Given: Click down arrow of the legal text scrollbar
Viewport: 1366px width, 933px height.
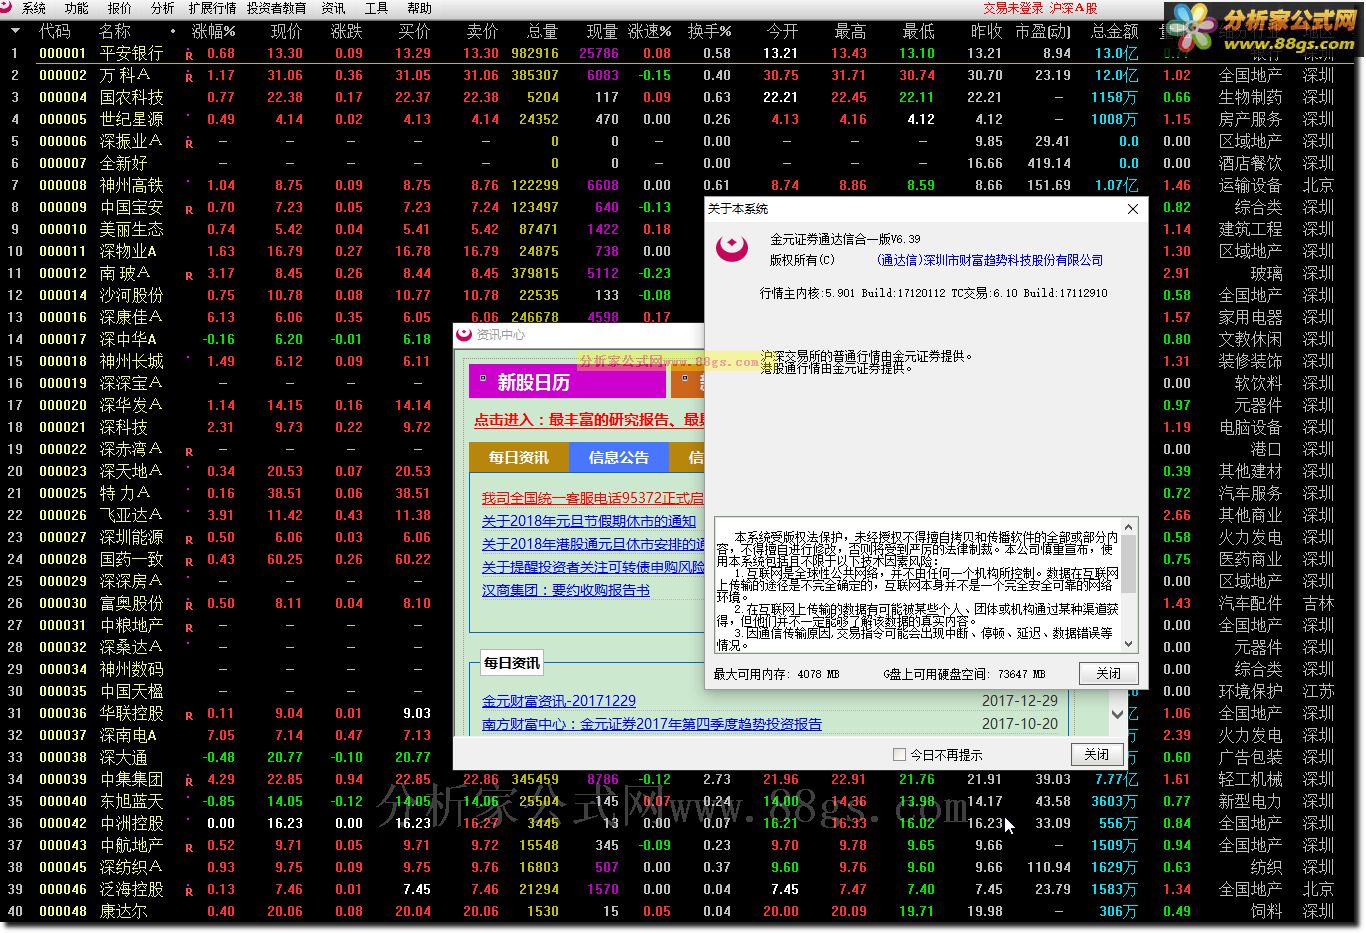Looking at the screenshot, I should click(1129, 645).
